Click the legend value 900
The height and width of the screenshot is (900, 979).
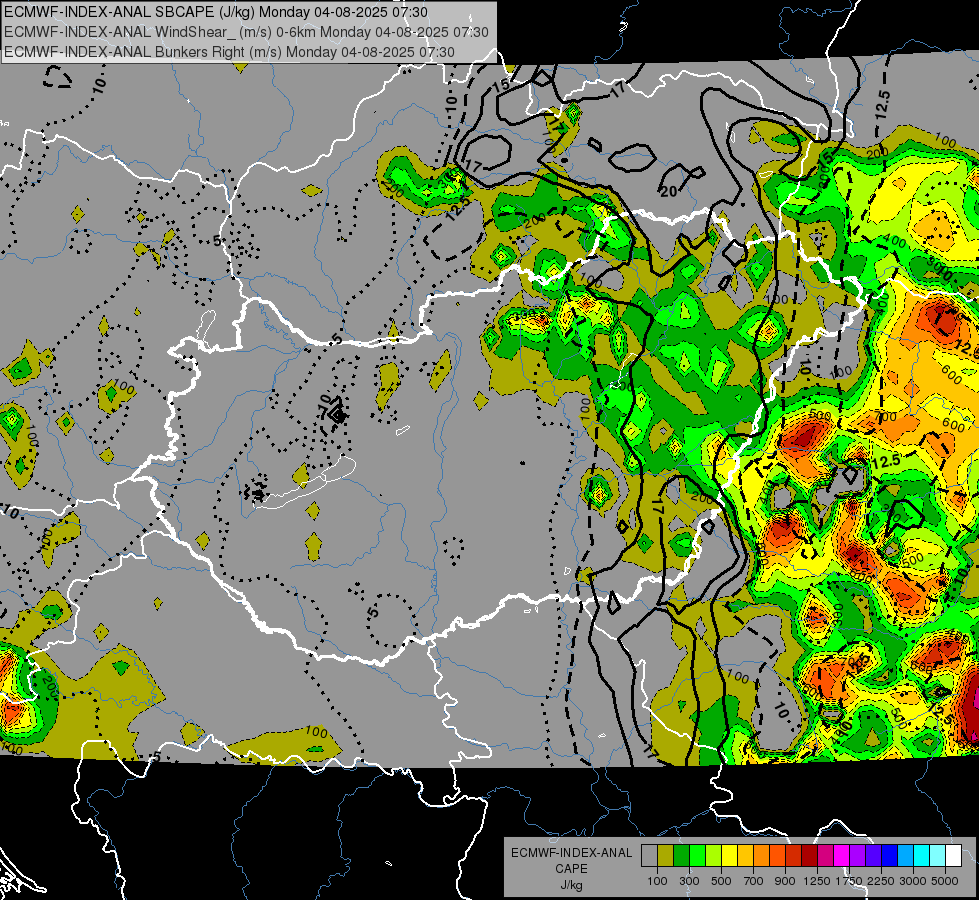(785, 881)
